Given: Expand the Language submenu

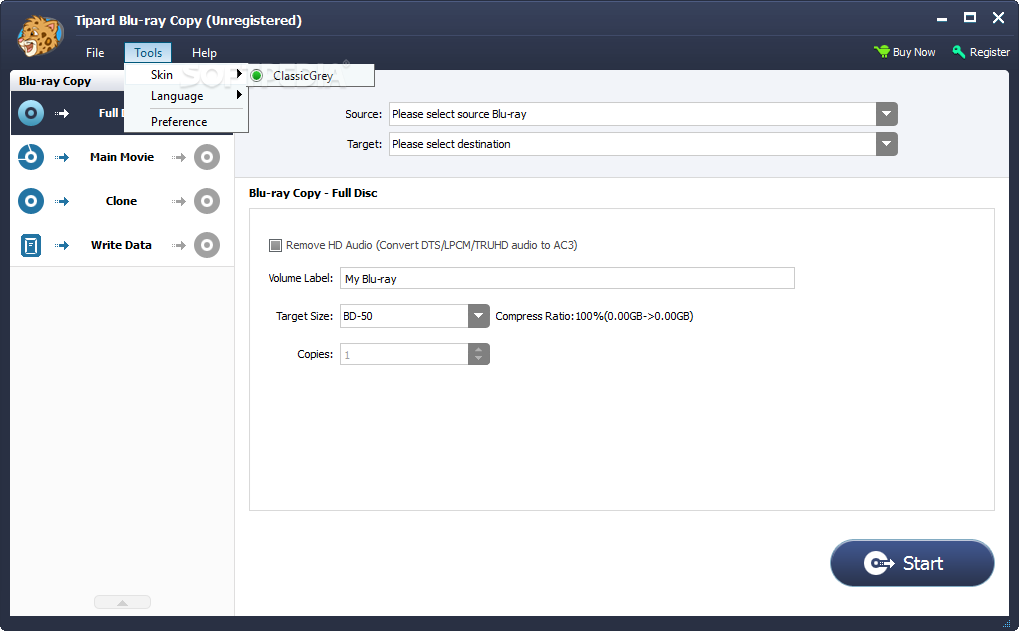Looking at the screenshot, I should pyautogui.click(x=184, y=96).
